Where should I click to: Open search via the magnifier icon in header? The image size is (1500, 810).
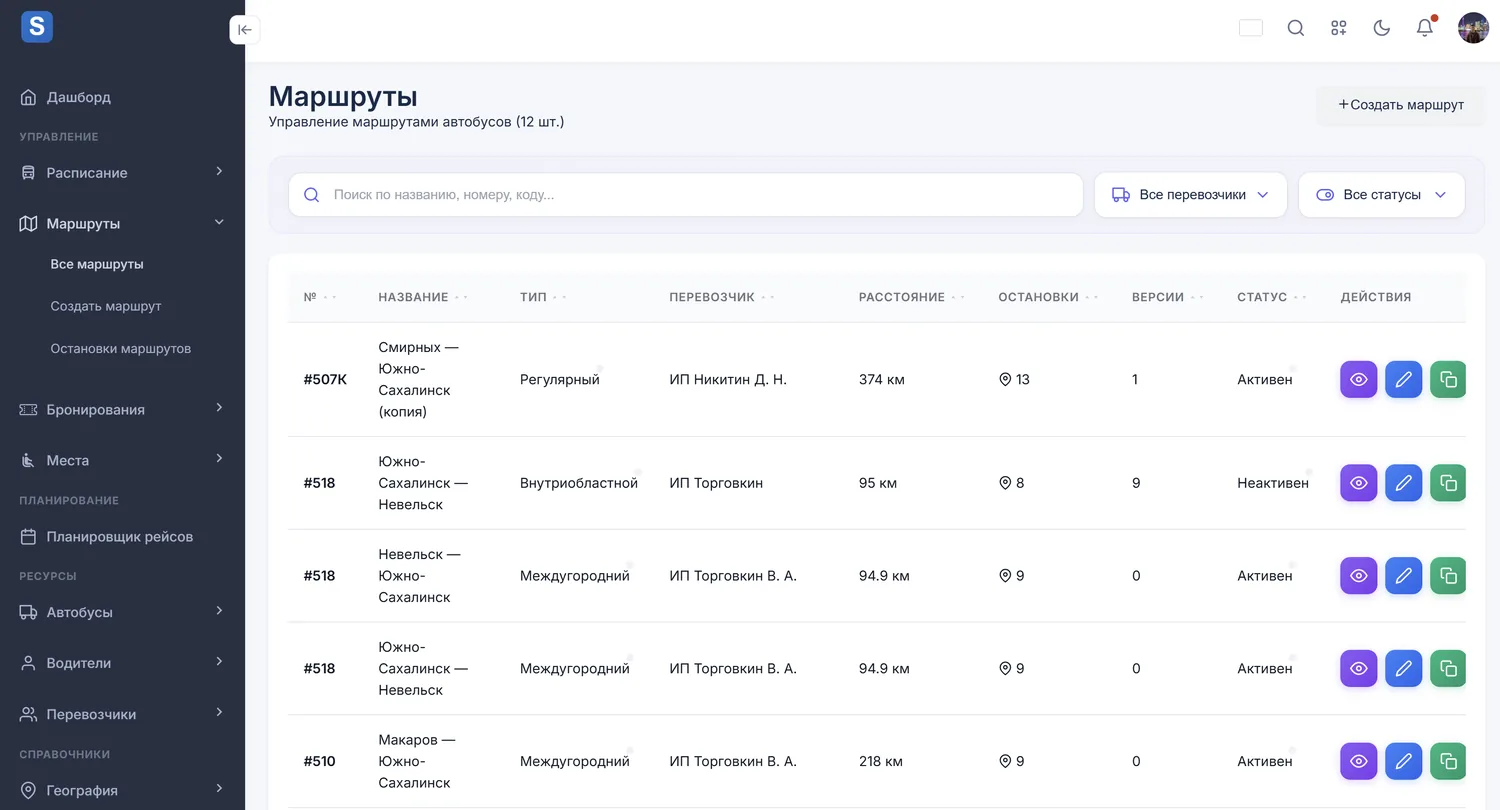click(1295, 28)
